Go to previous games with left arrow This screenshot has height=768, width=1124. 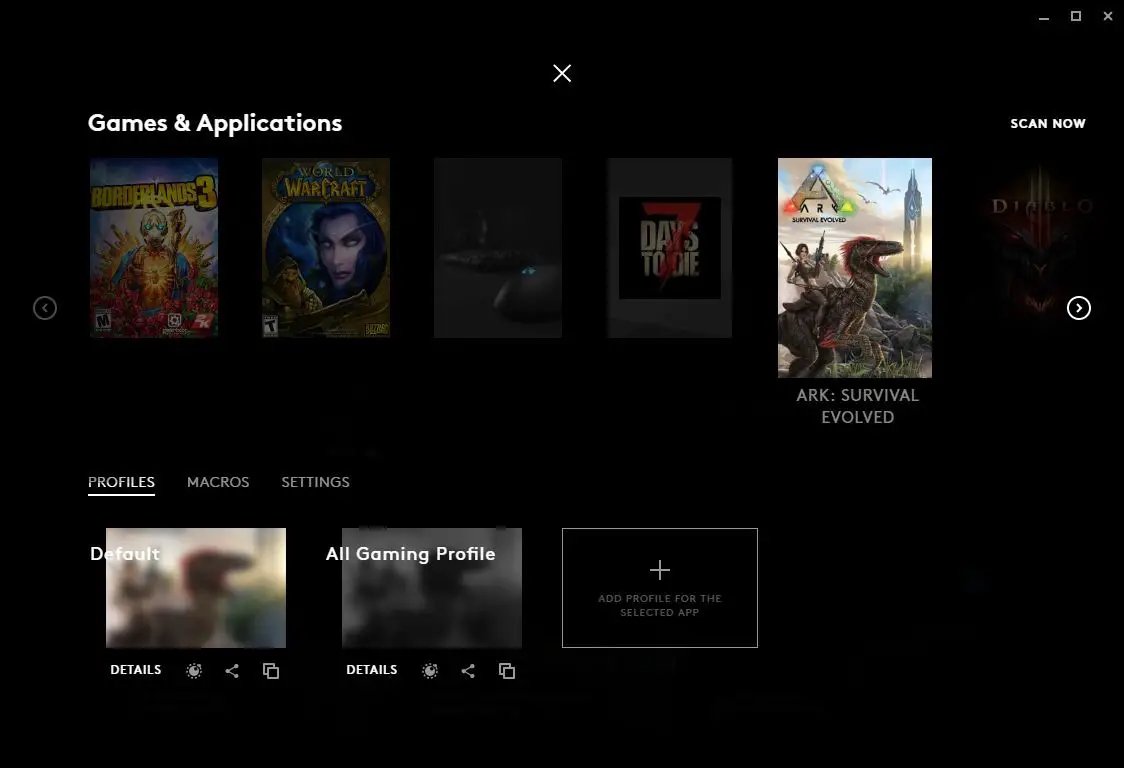click(x=45, y=308)
